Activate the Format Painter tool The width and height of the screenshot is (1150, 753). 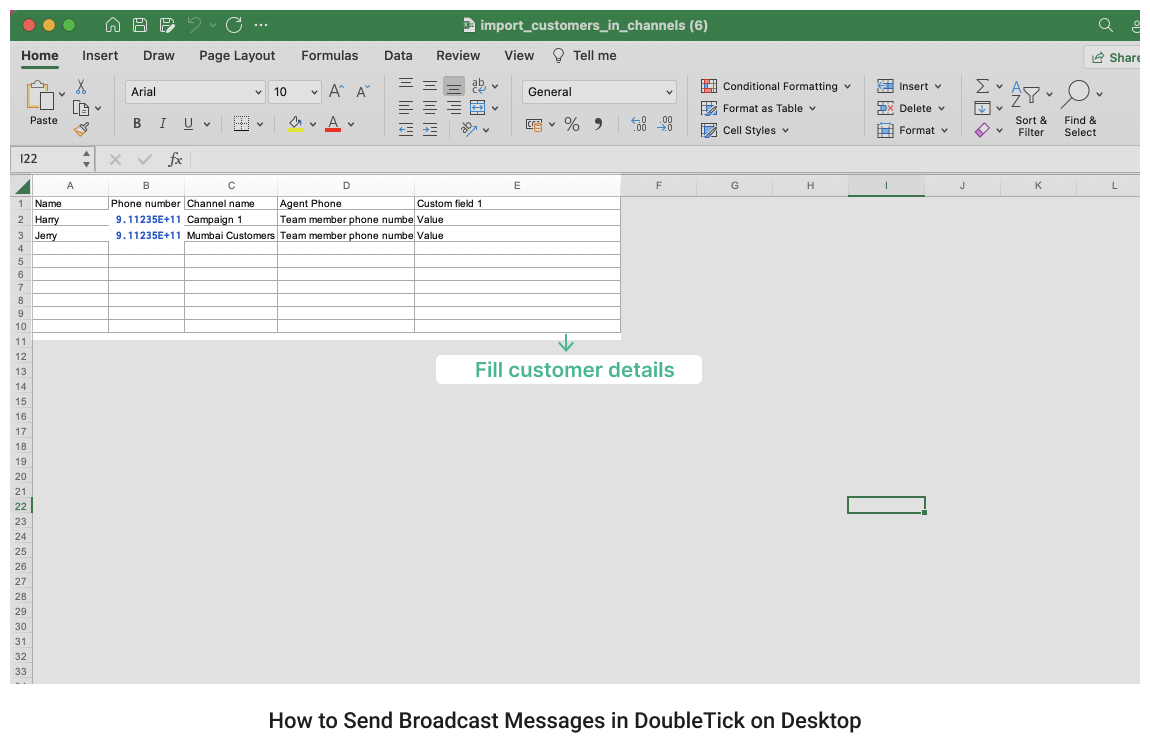(x=83, y=128)
